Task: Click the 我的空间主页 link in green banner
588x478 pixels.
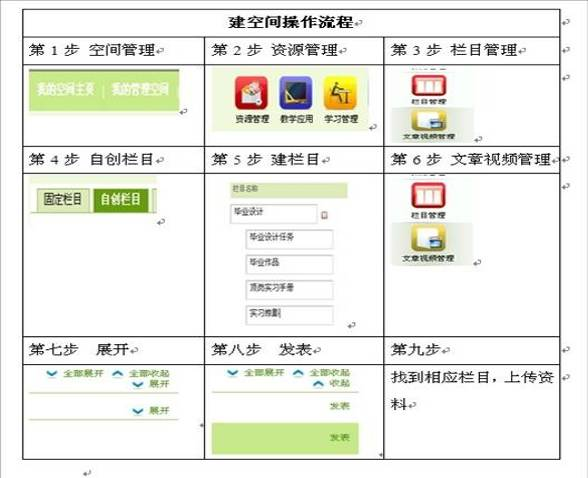Action: point(65,89)
